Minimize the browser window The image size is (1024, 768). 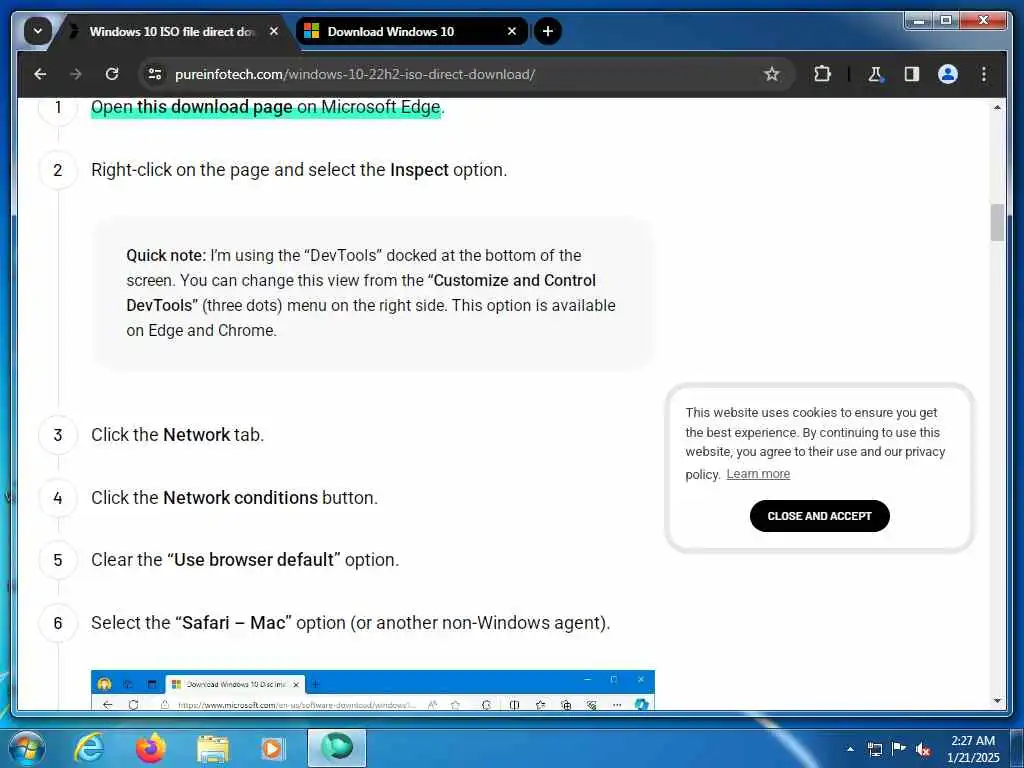(920, 21)
